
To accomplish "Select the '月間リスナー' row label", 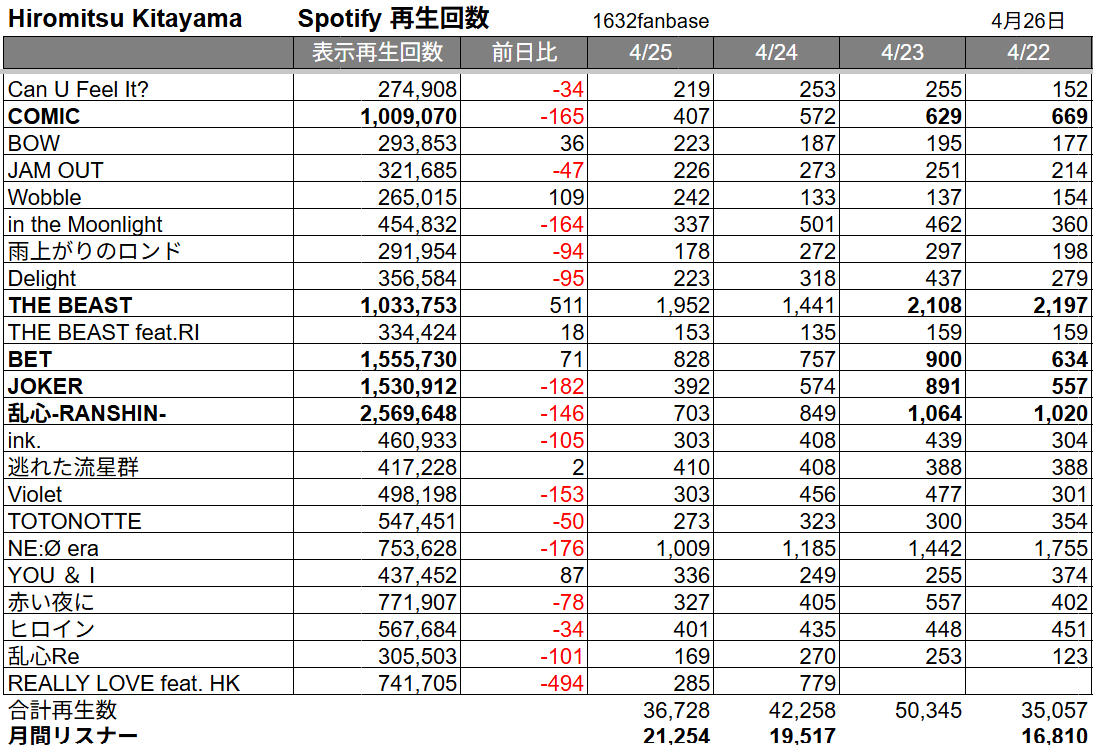I will (72, 735).
